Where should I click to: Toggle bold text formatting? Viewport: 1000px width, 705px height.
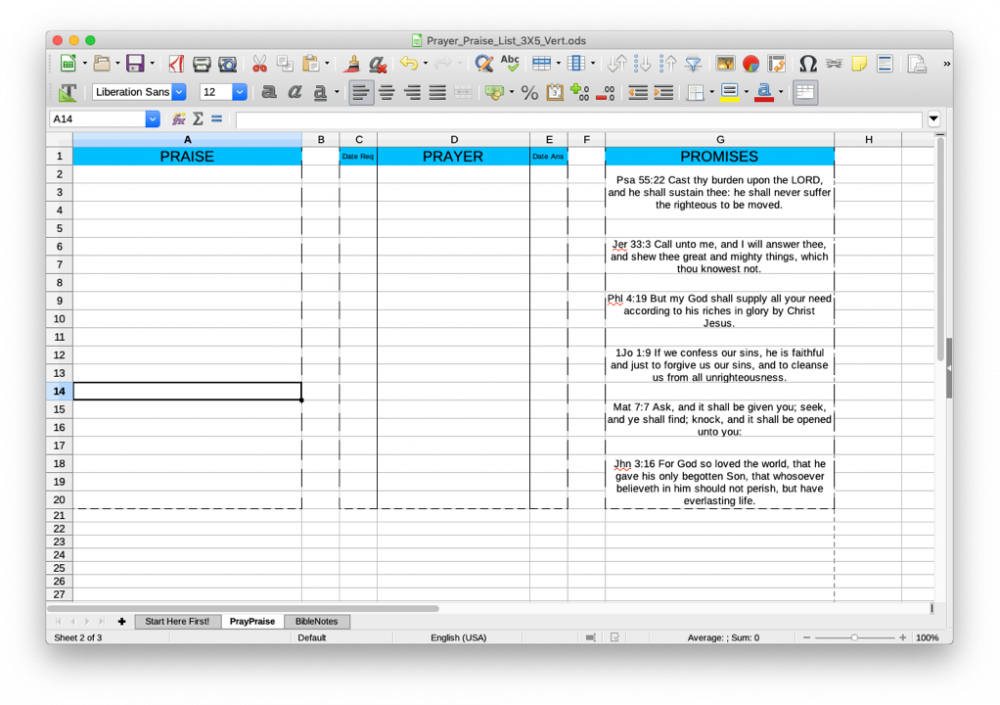click(268, 93)
